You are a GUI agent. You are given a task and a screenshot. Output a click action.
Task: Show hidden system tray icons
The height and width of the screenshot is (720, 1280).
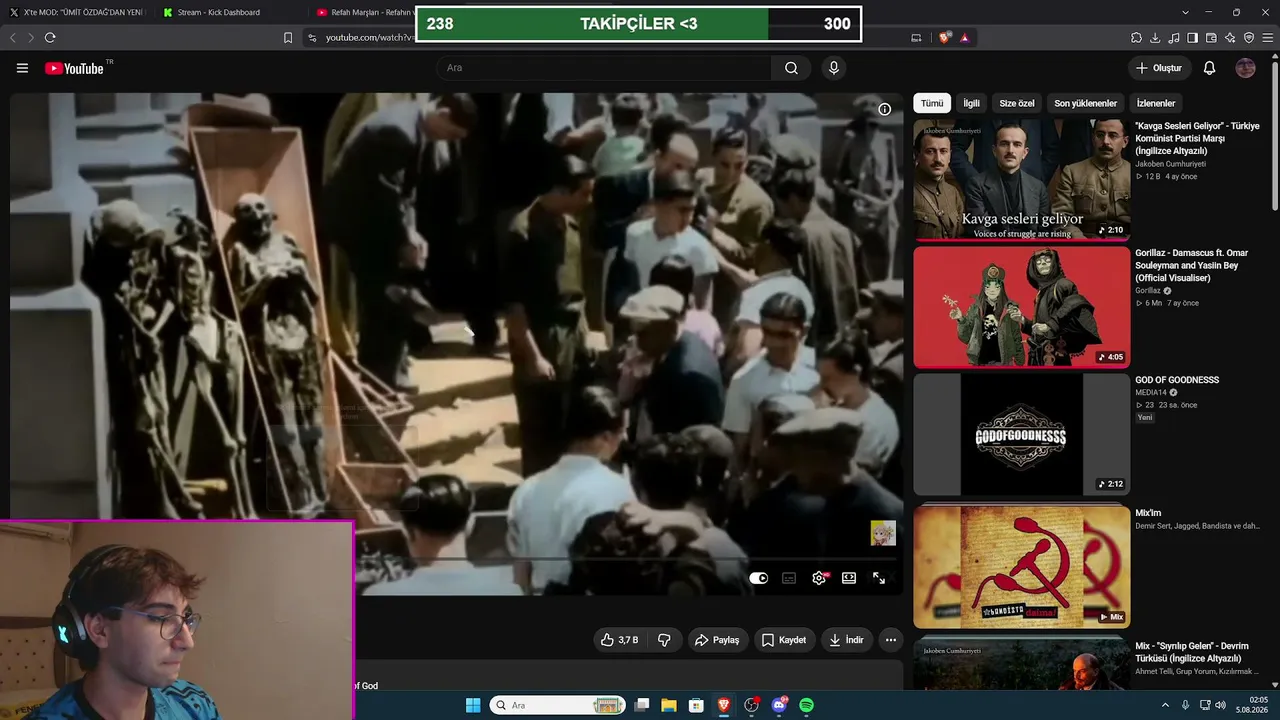[1165, 705]
